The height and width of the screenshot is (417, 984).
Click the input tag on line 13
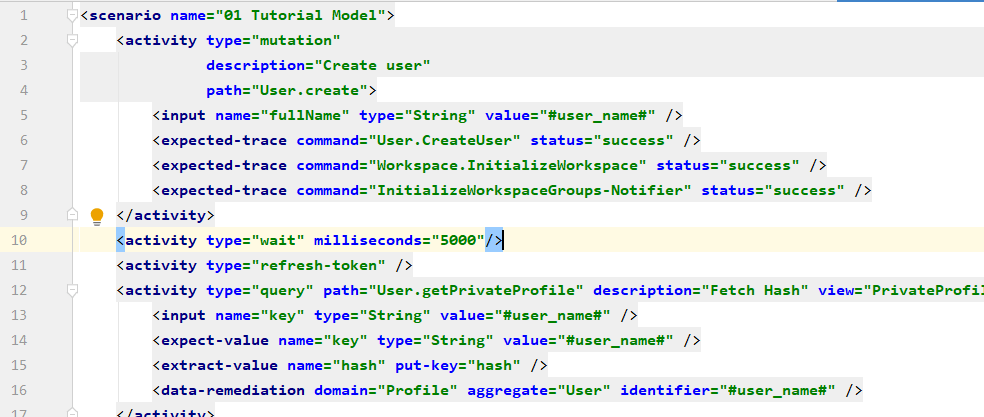pyautogui.click(x=183, y=315)
